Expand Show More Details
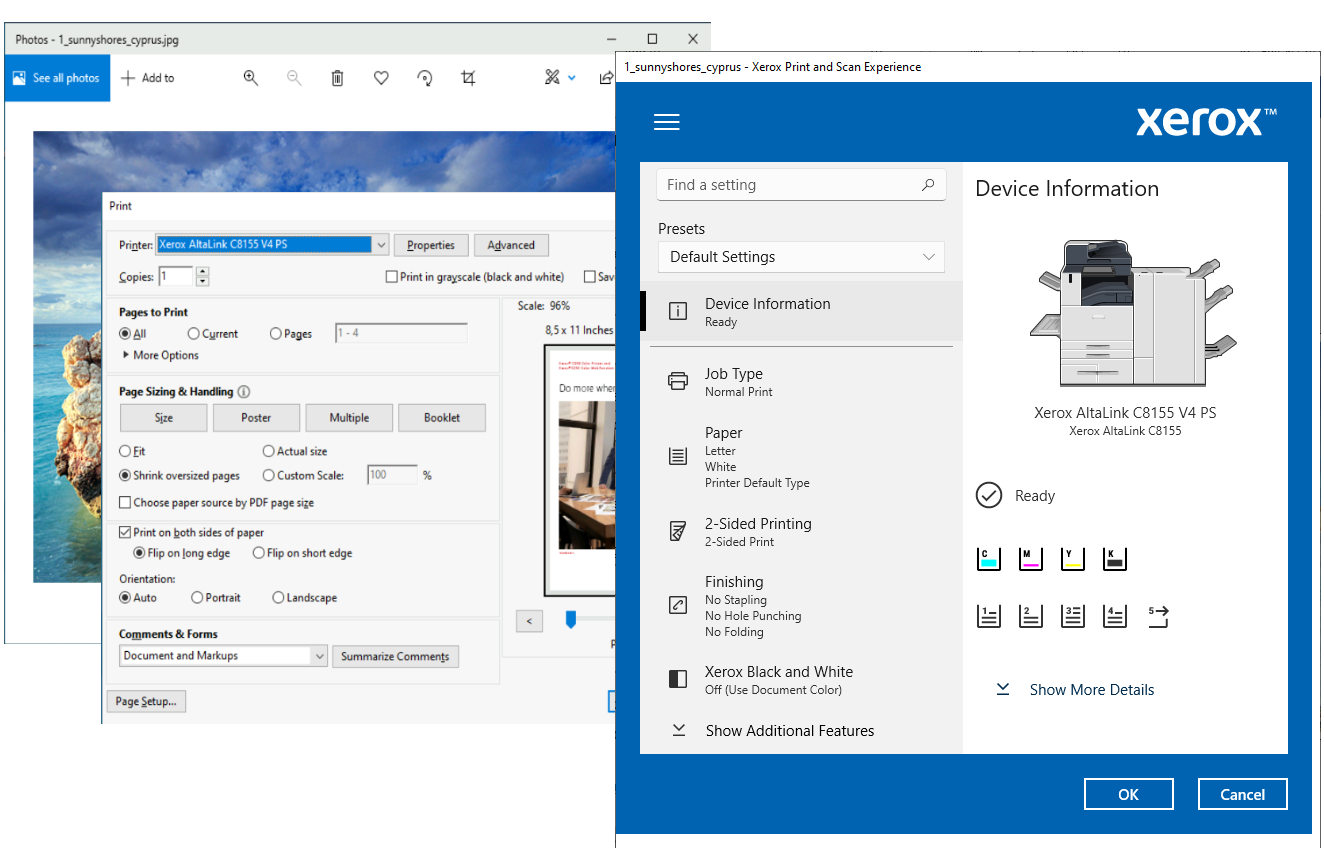This screenshot has height=848, width=1324. [1076, 690]
